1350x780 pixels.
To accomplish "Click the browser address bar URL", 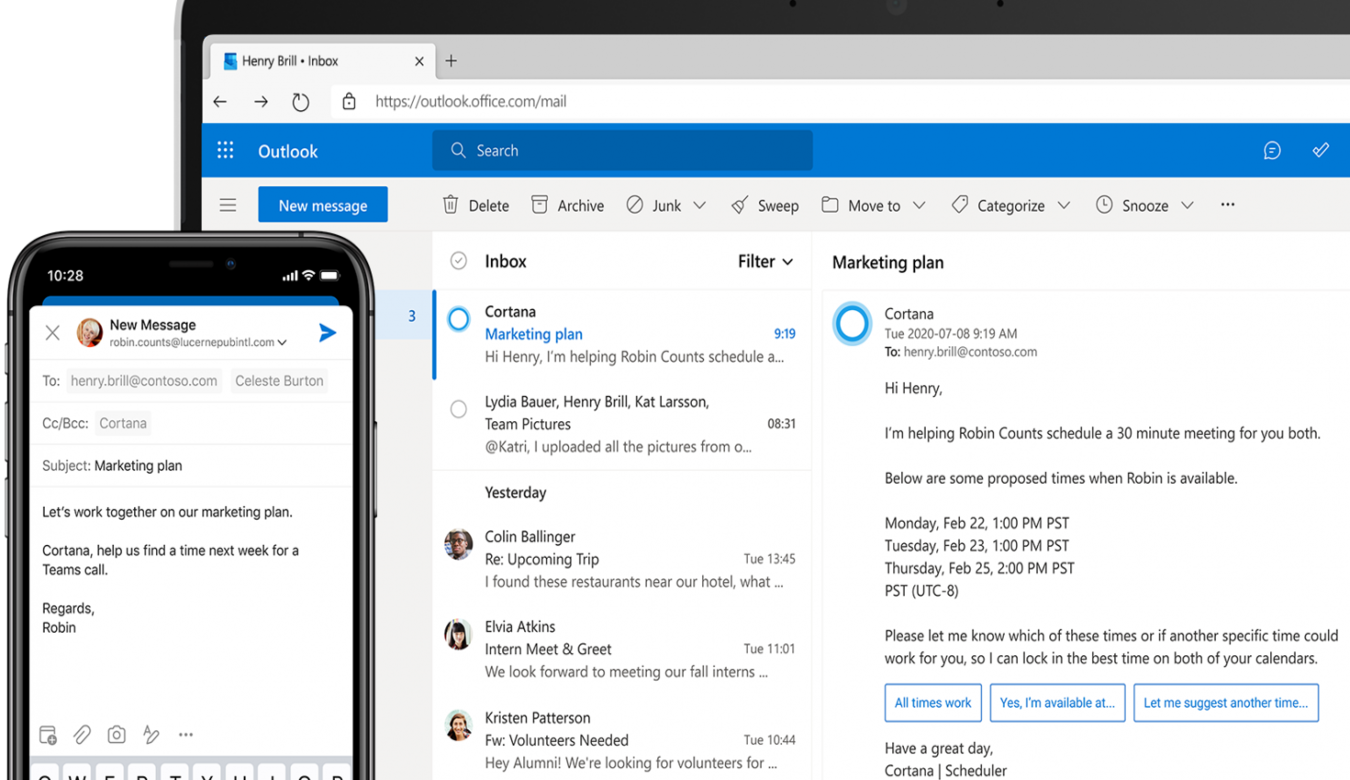I will [471, 101].
